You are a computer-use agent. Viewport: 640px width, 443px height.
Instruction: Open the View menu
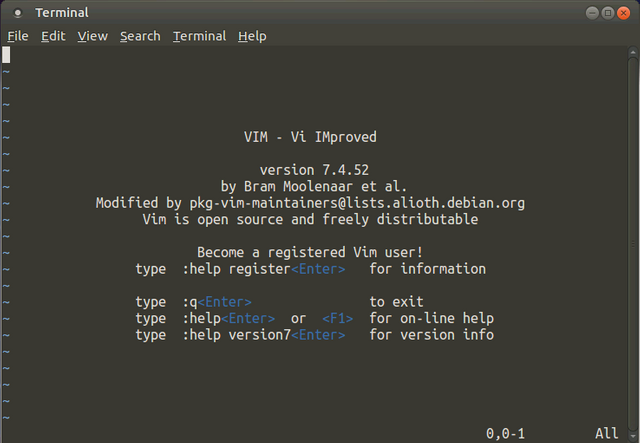[x=93, y=36]
